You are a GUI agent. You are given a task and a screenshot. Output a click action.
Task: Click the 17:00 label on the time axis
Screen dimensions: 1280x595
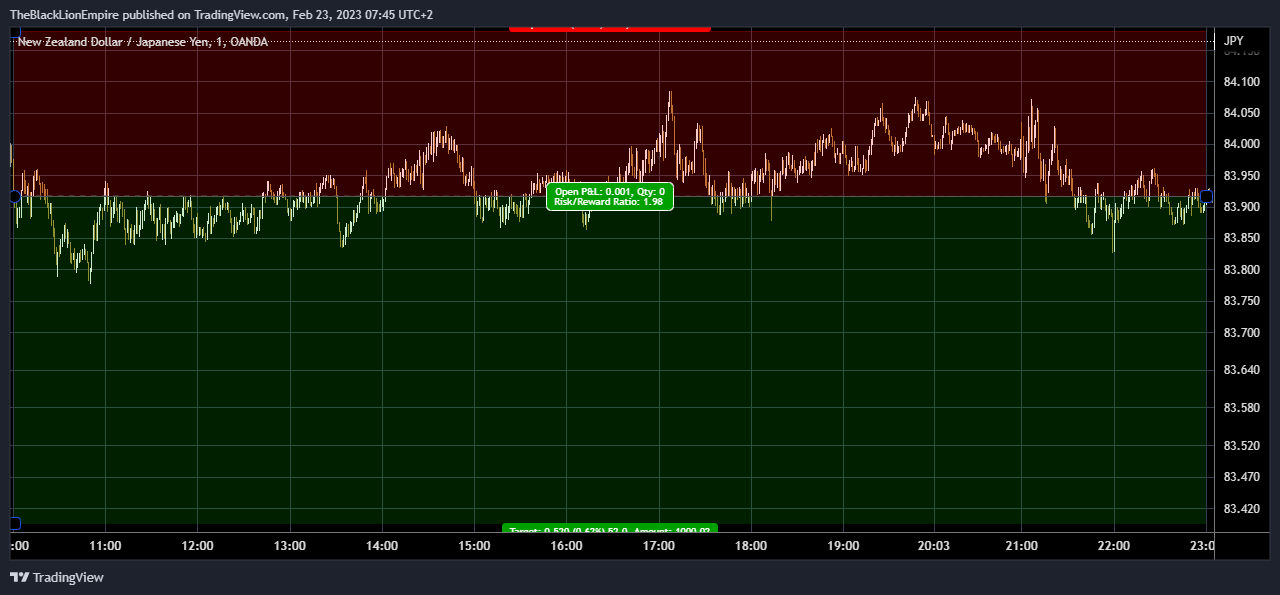pos(659,546)
